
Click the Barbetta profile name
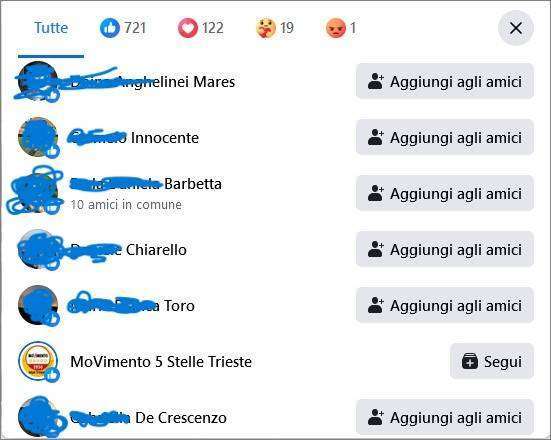(146, 184)
